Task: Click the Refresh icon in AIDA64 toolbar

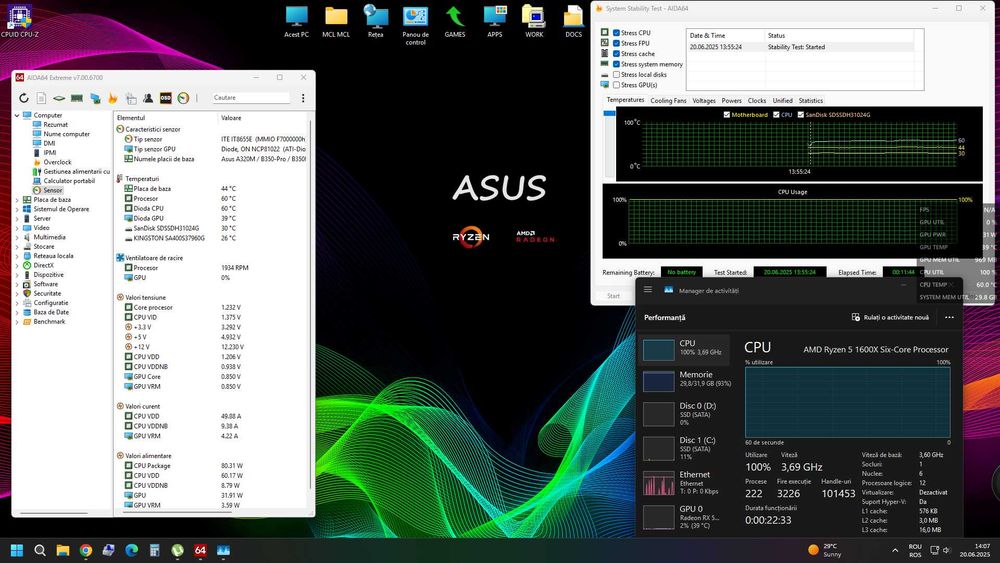Action: 24,98
